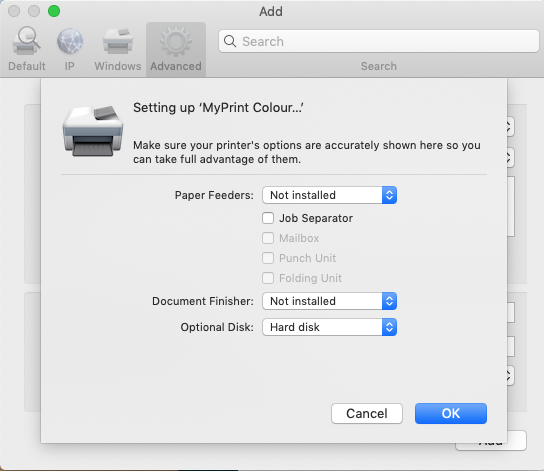Select the Default printer search icon
Image resolution: width=544 pixels, height=471 pixels.
tap(26, 41)
